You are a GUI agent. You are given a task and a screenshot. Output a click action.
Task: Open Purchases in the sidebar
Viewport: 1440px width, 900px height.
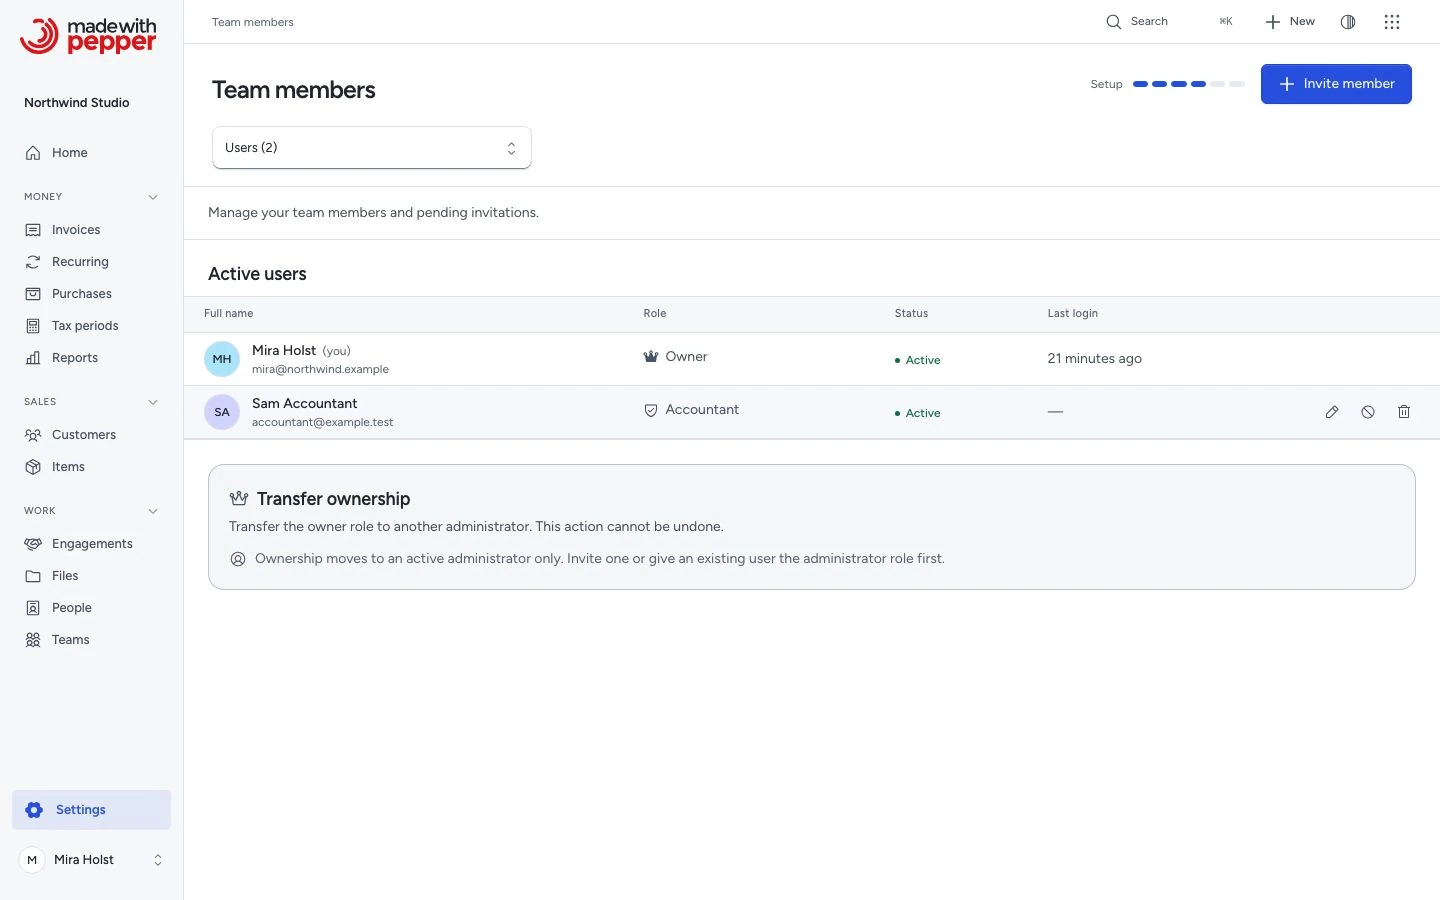point(91,294)
